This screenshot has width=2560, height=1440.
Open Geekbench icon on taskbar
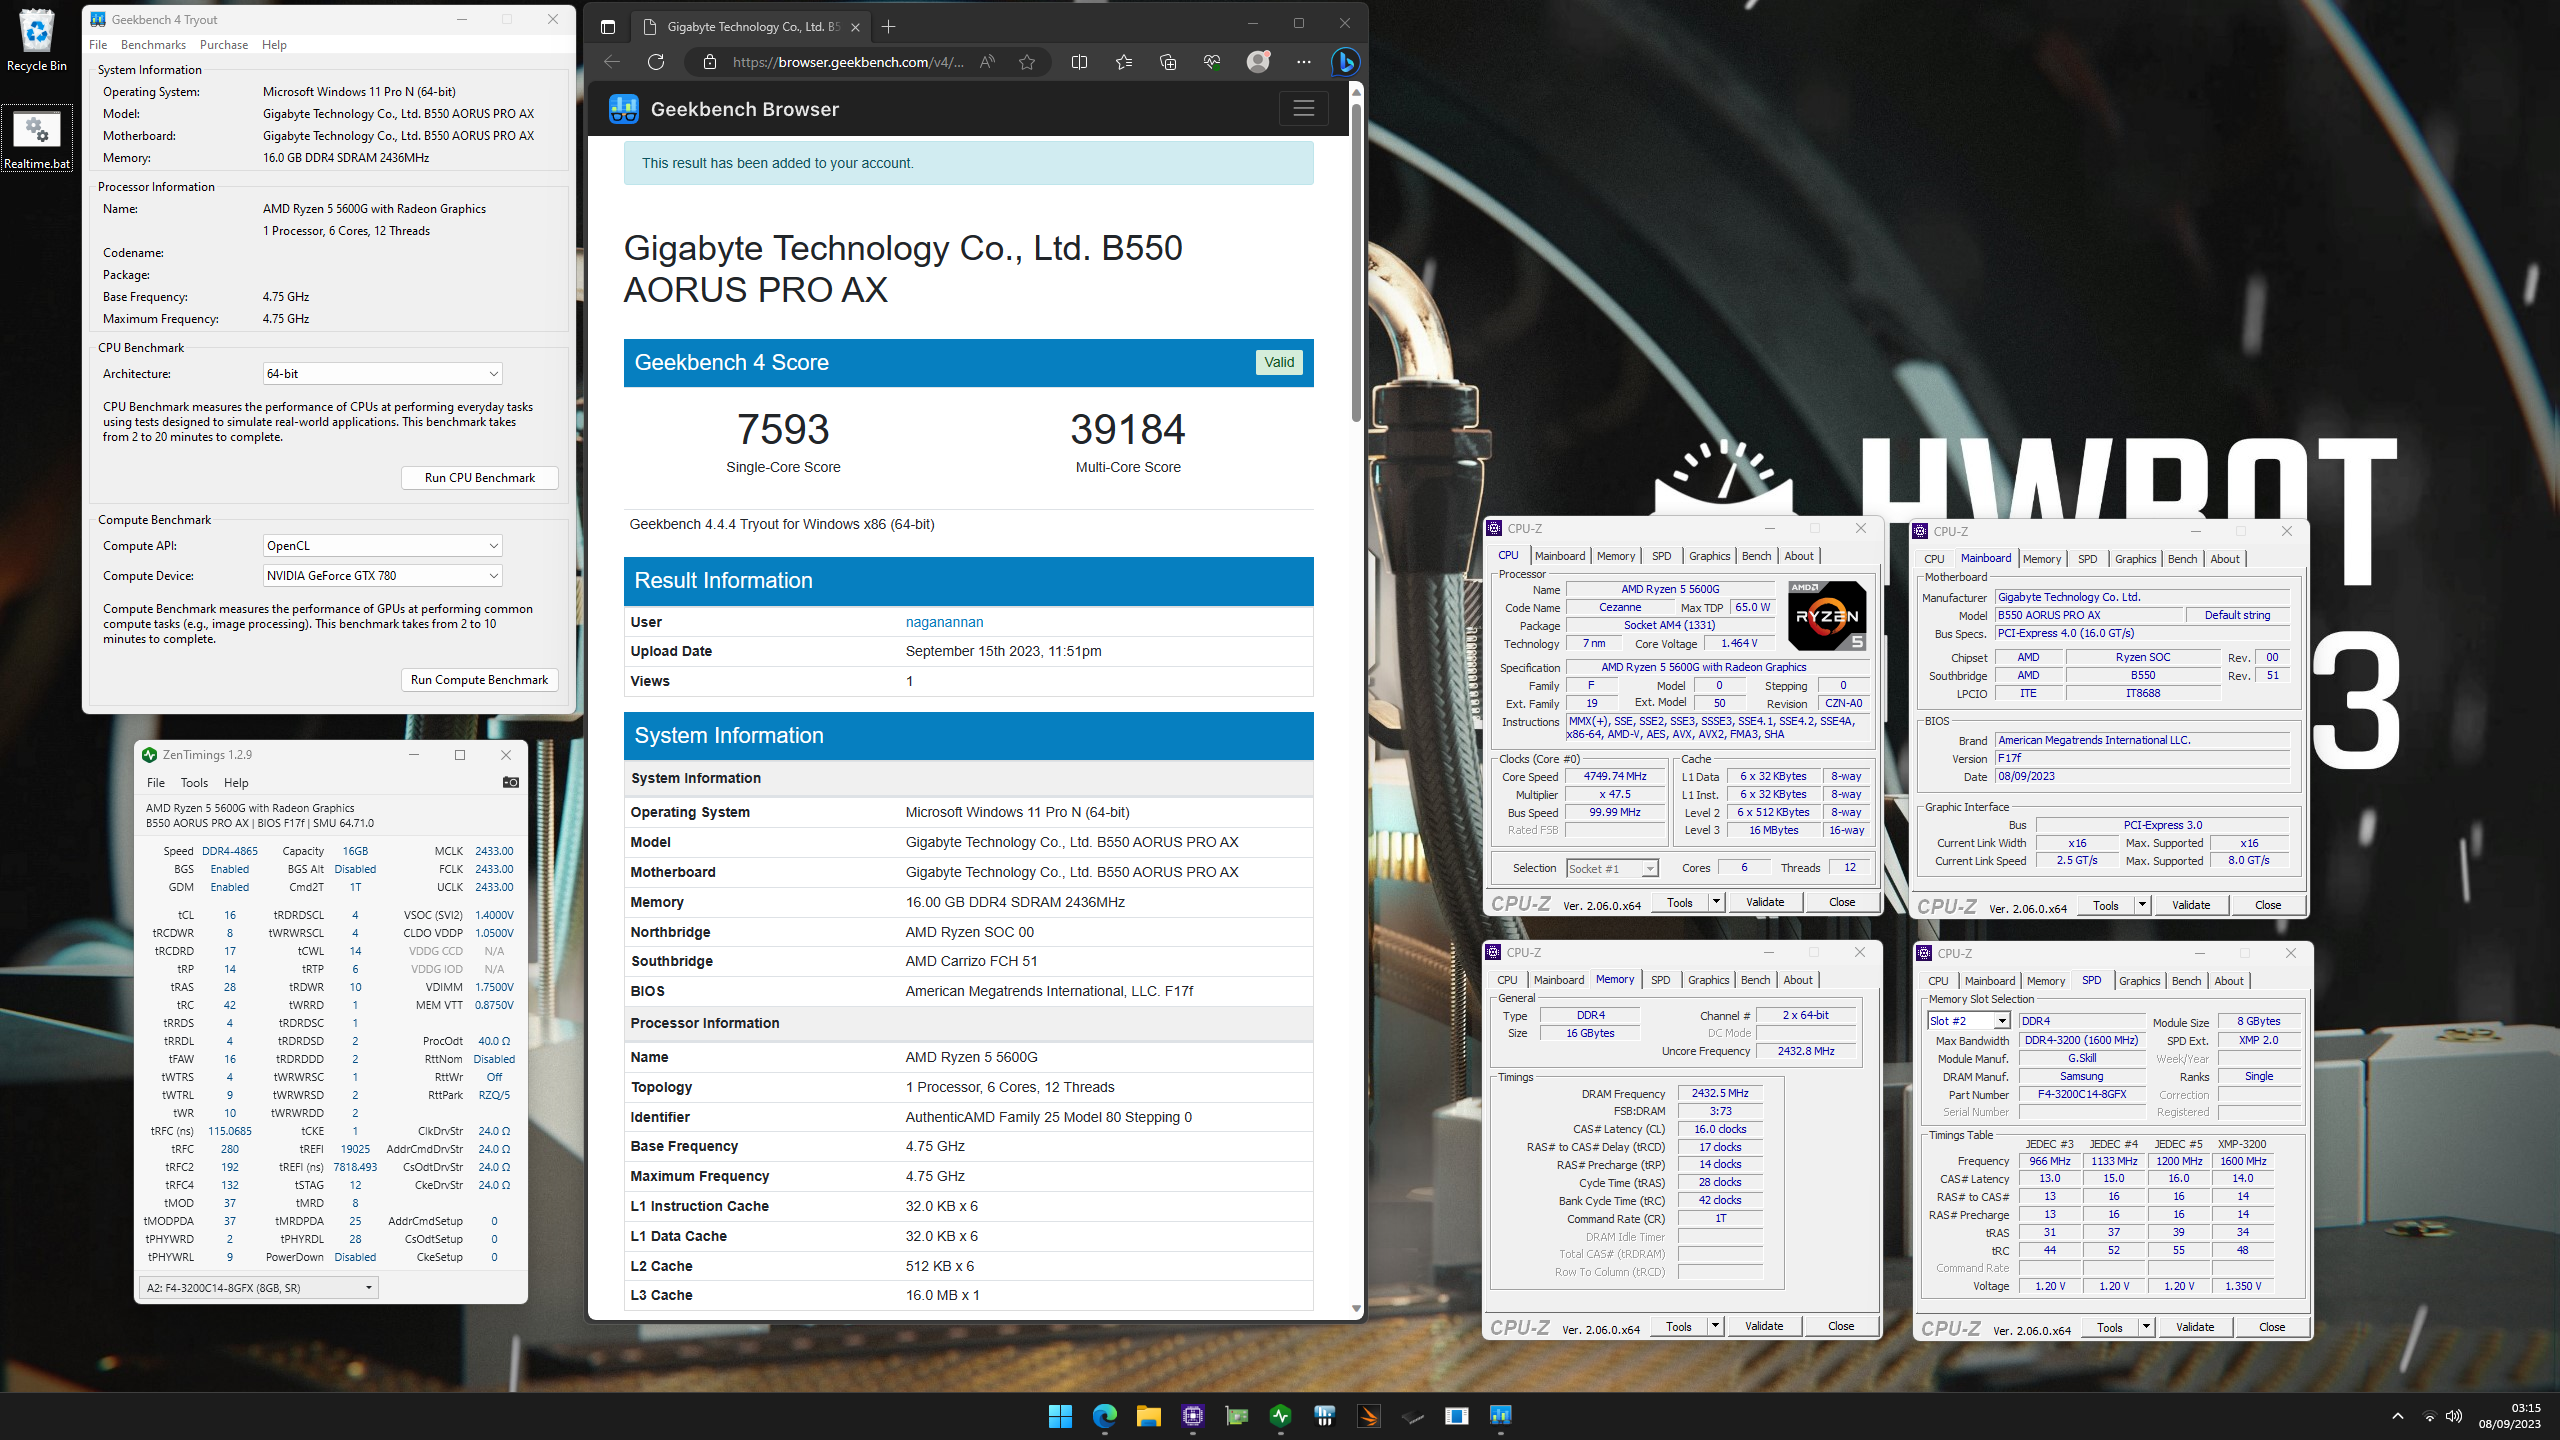[1500, 1415]
